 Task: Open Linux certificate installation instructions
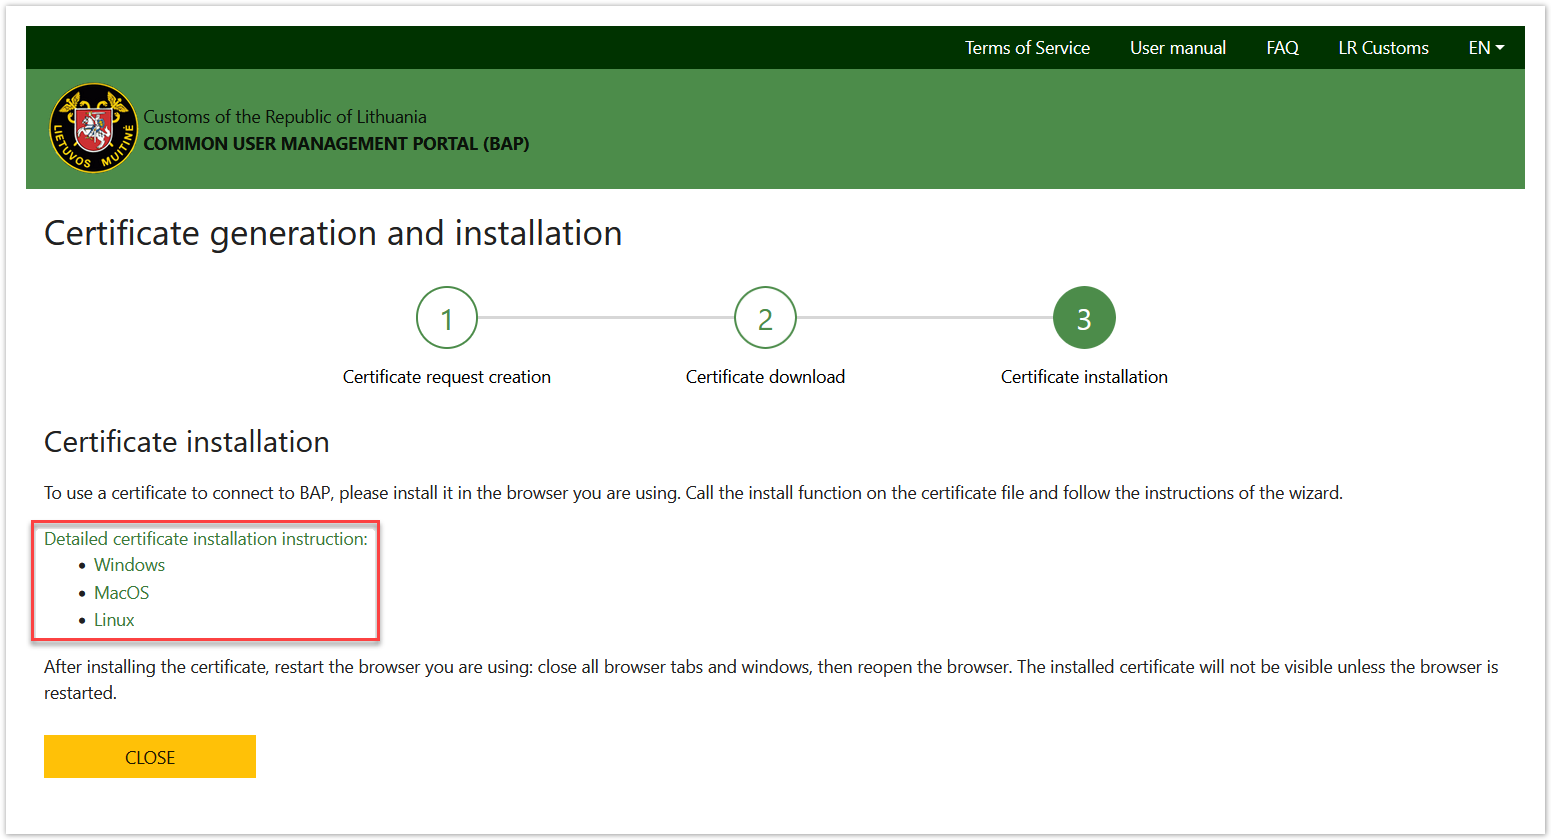[114, 620]
